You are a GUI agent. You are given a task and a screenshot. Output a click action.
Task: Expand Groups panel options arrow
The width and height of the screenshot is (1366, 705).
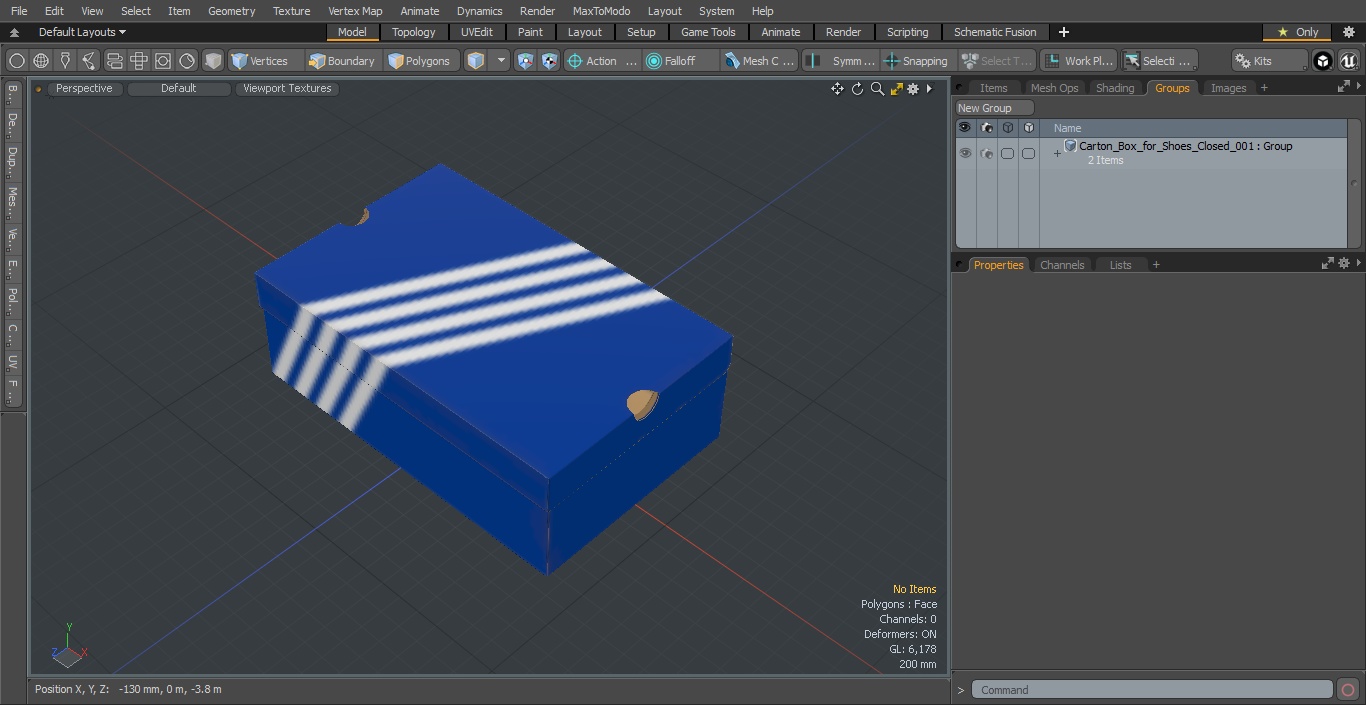tap(1359, 87)
